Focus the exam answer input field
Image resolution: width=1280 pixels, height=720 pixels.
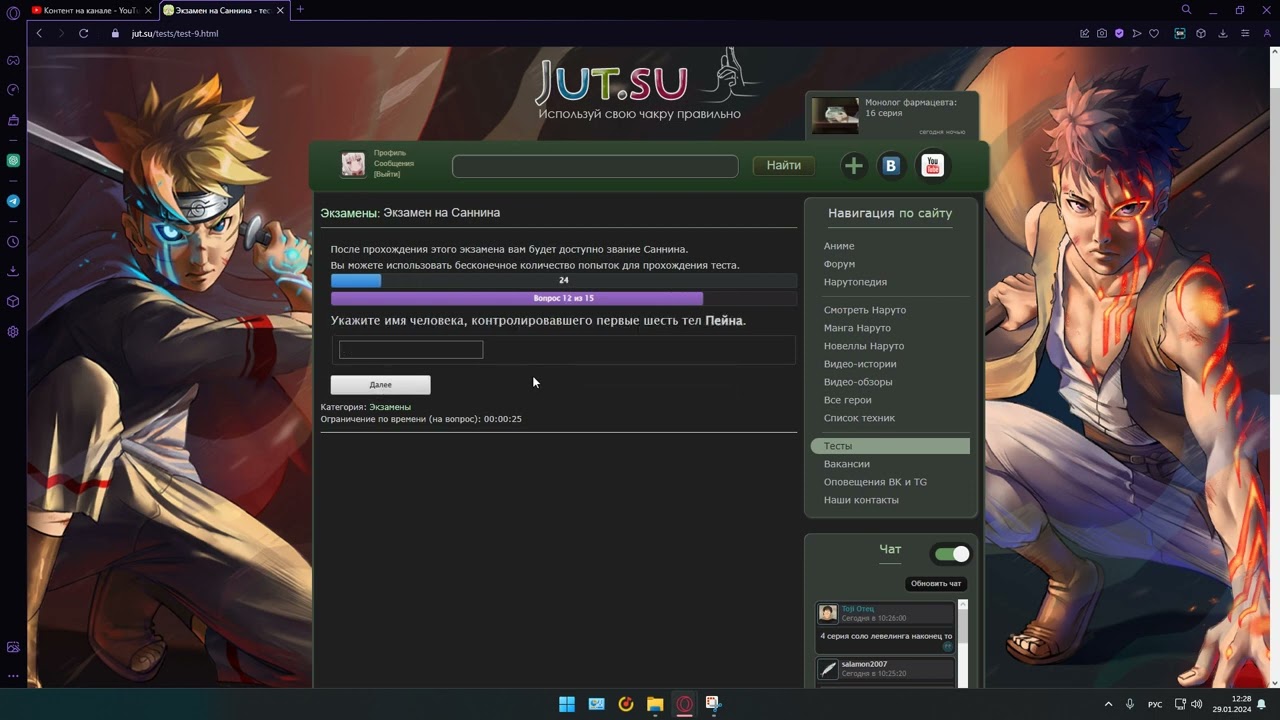(x=411, y=349)
